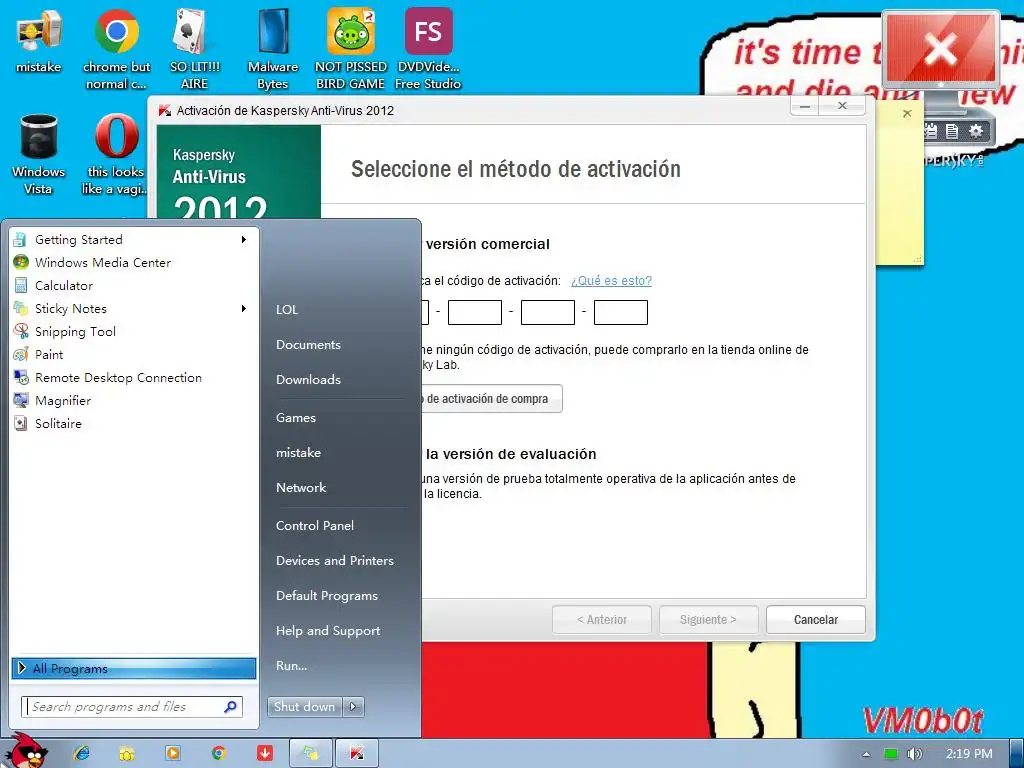Open the volume speaker tray icon
The height and width of the screenshot is (768, 1024).
[x=915, y=754]
